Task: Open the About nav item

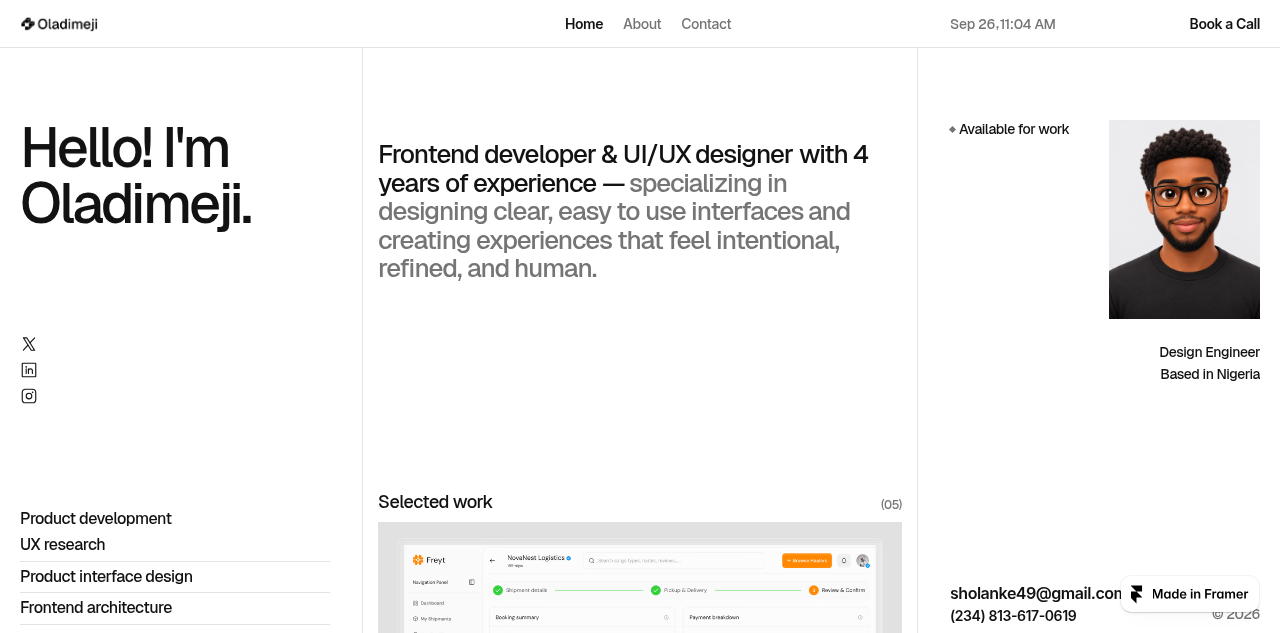Action: [x=642, y=24]
